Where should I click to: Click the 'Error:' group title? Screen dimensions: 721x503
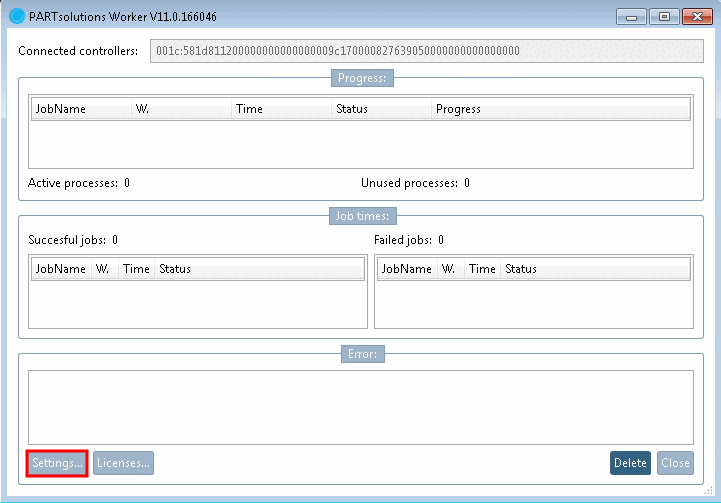(x=362, y=354)
